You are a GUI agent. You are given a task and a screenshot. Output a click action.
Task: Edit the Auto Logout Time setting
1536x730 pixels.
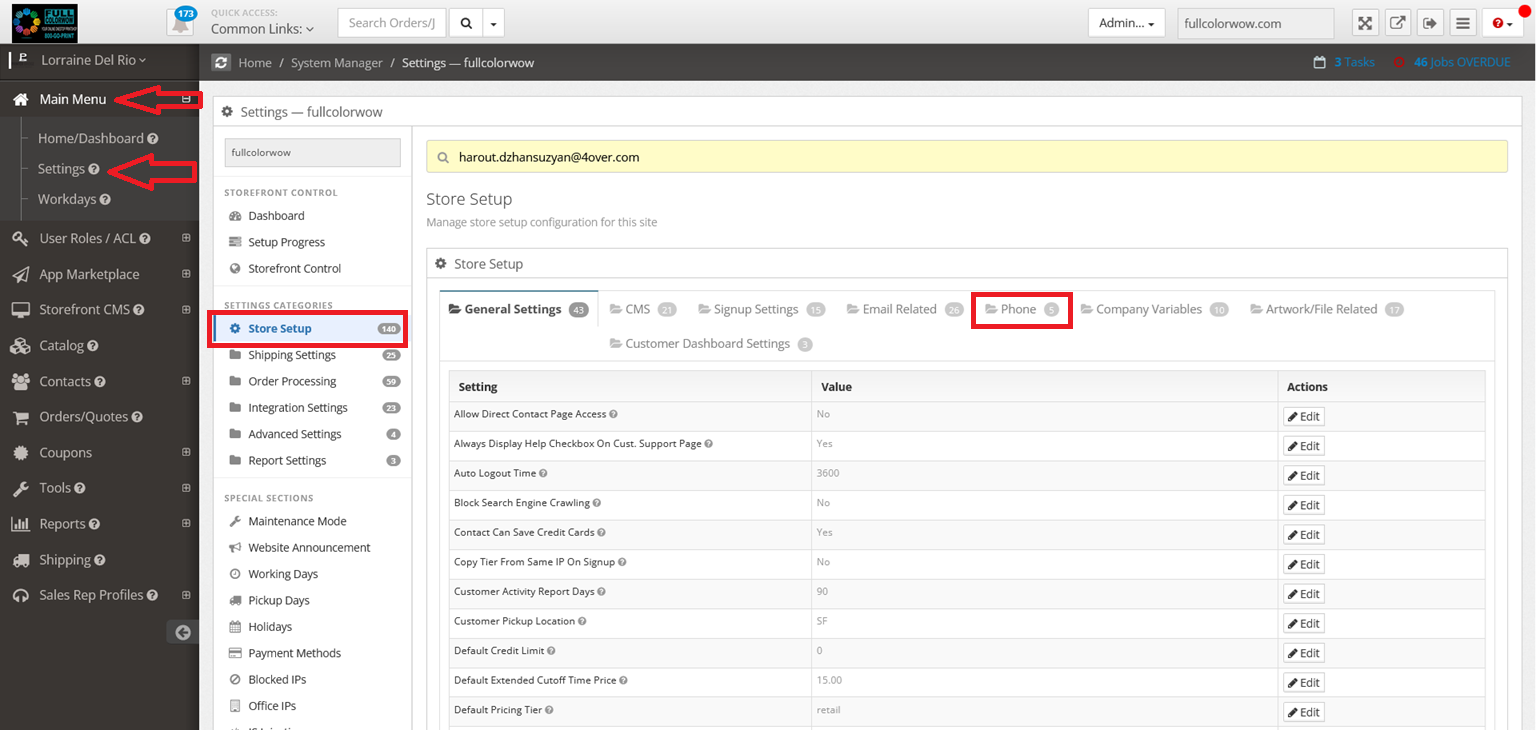1304,475
